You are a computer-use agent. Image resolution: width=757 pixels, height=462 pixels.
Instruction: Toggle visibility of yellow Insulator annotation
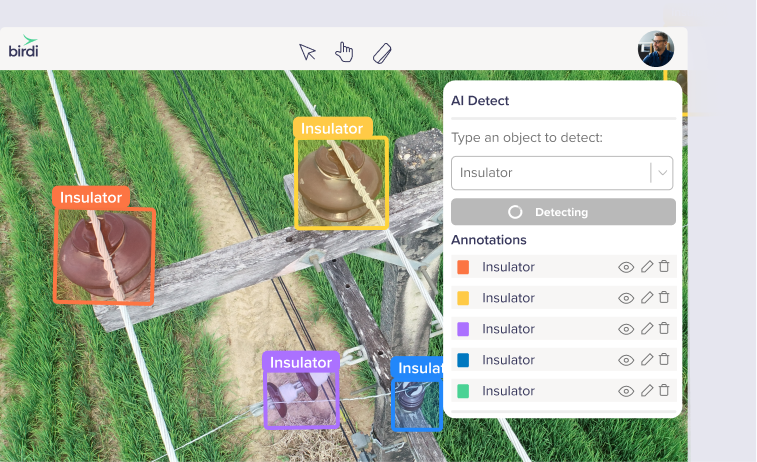click(626, 298)
